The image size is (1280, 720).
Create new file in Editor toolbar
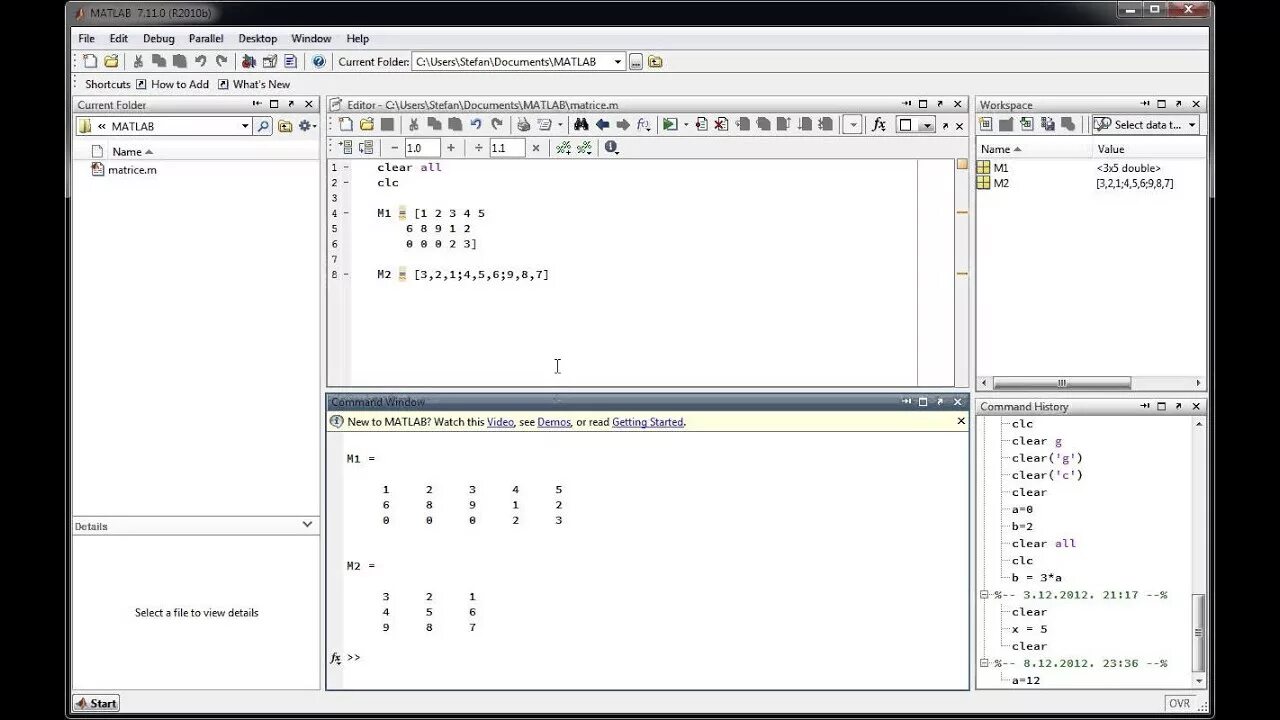[345, 124]
